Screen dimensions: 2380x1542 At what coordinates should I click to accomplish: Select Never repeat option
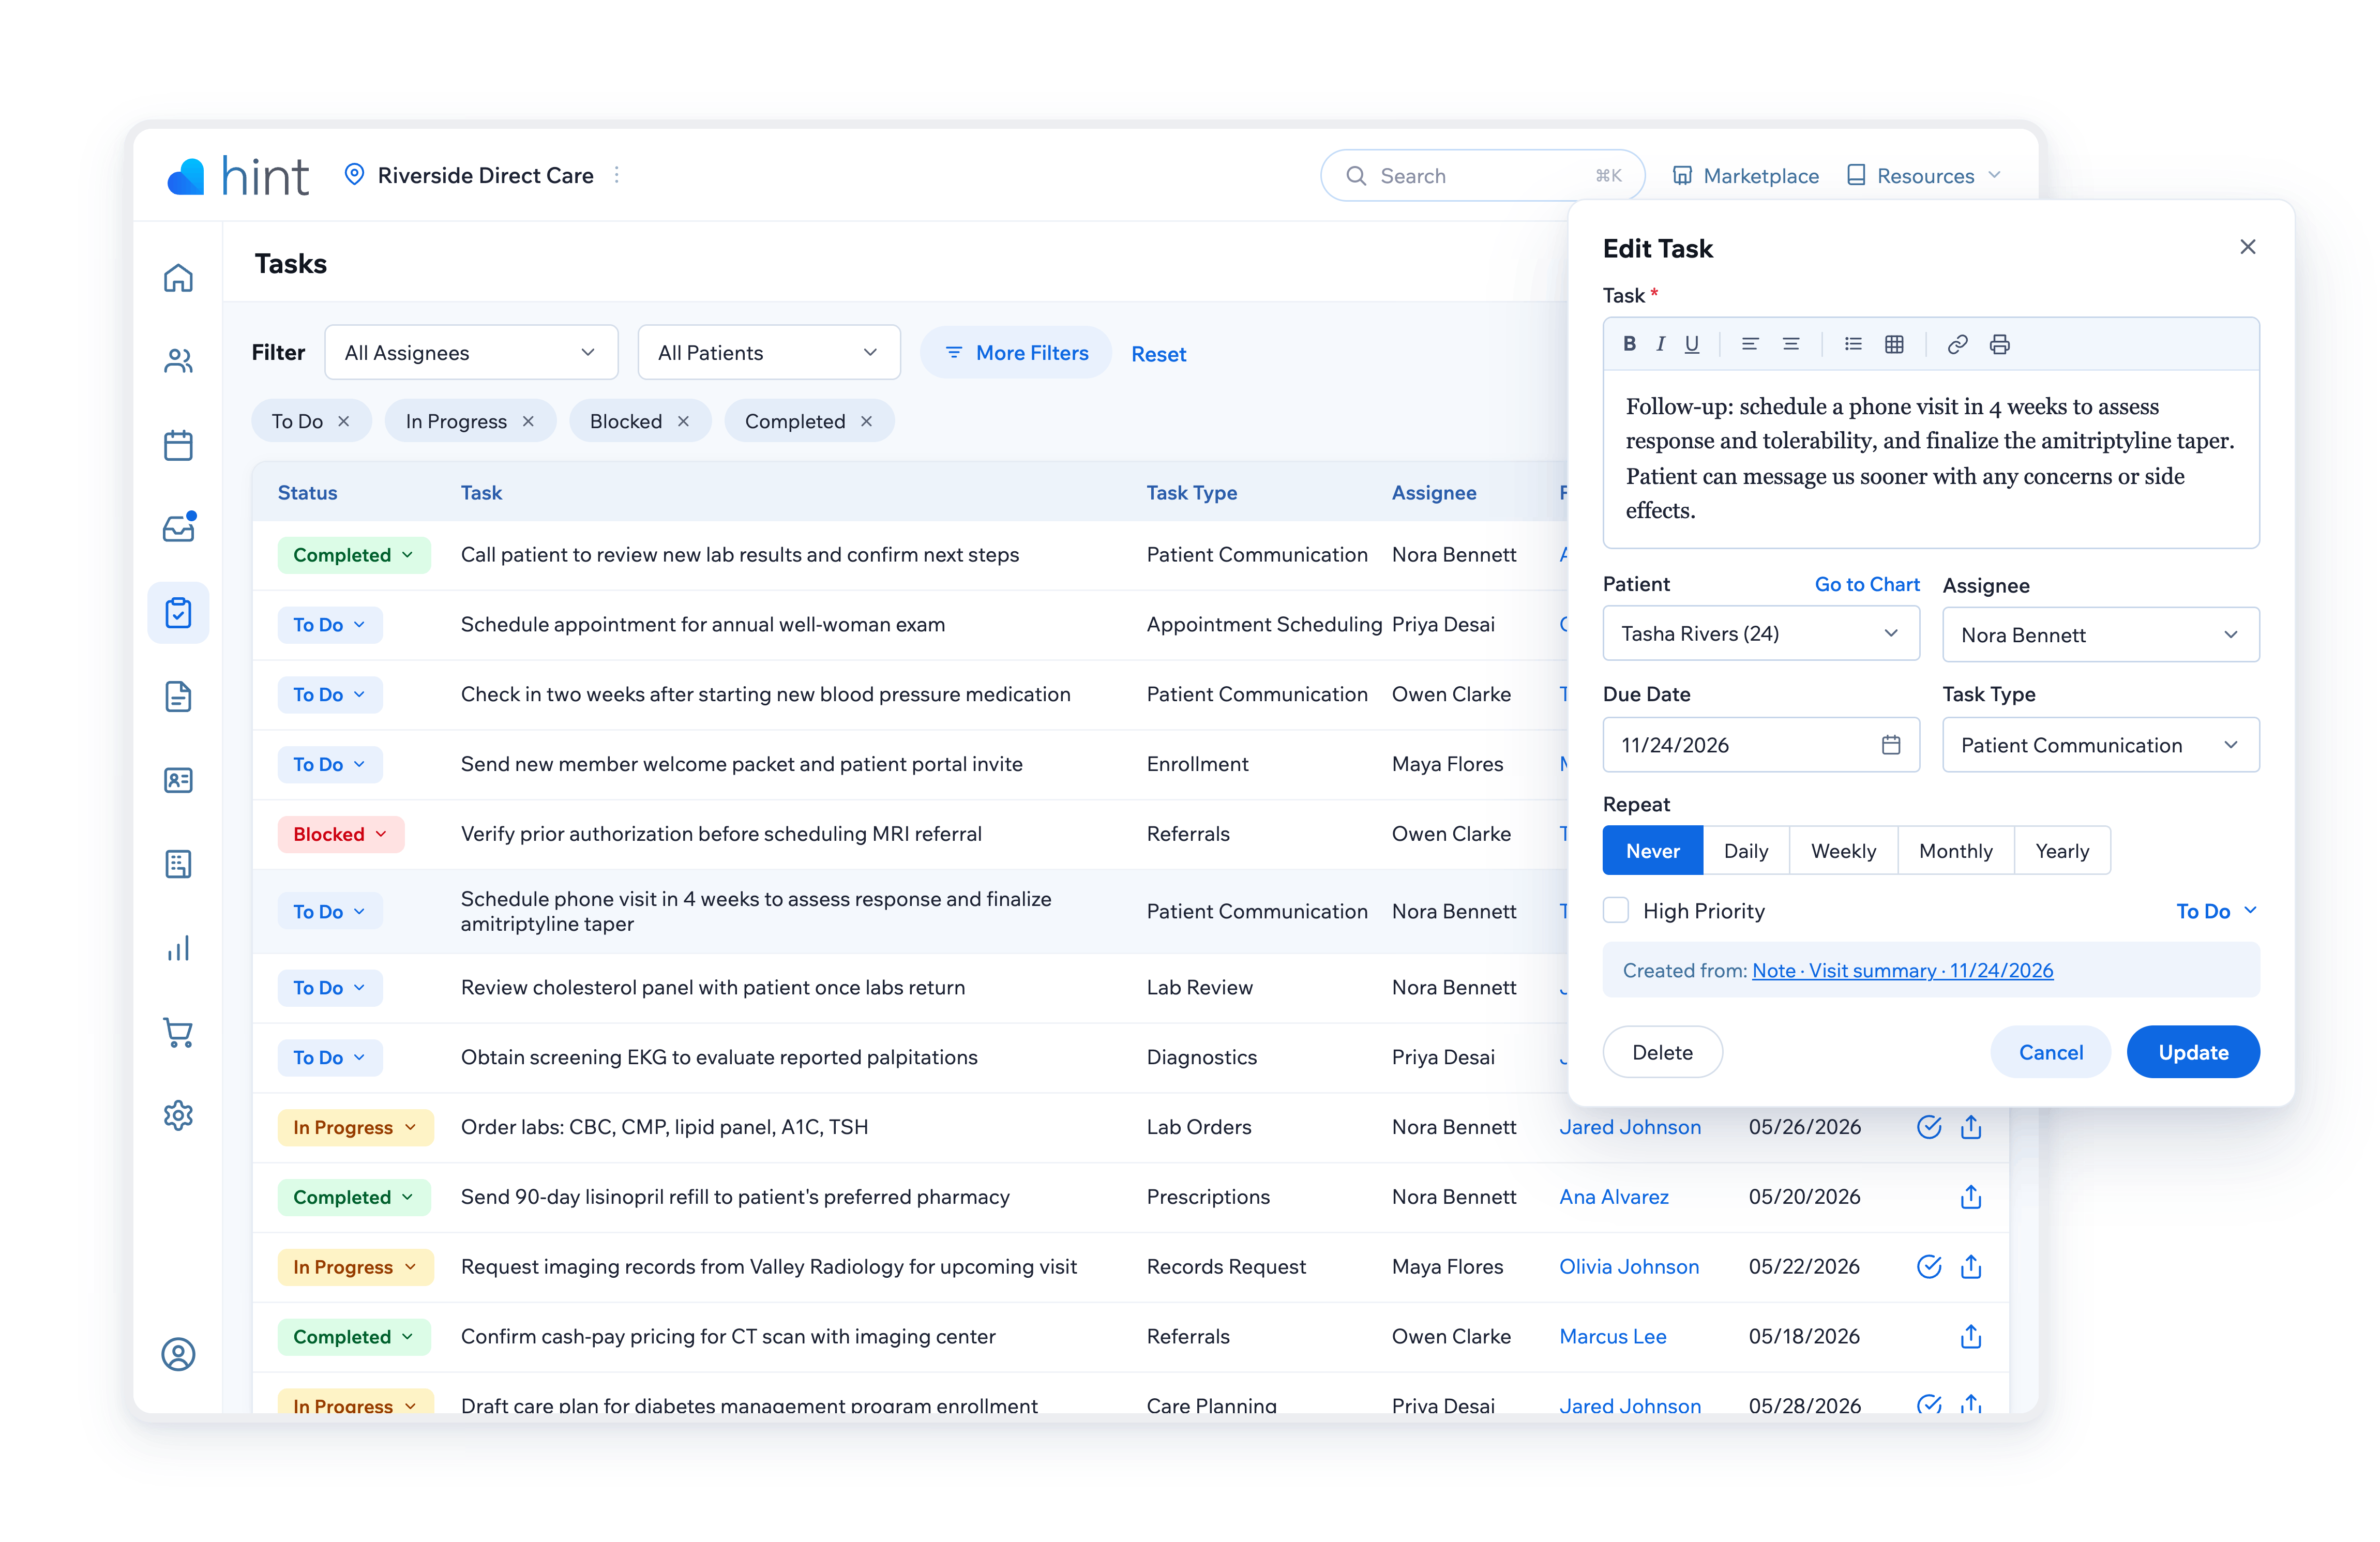(x=1652, y=851)
